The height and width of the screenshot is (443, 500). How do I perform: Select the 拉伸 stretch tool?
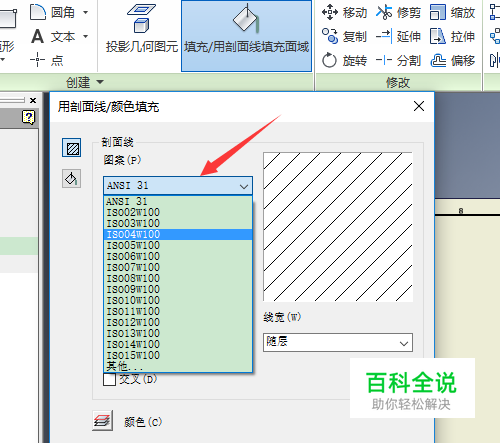click(x=452, y=36)
